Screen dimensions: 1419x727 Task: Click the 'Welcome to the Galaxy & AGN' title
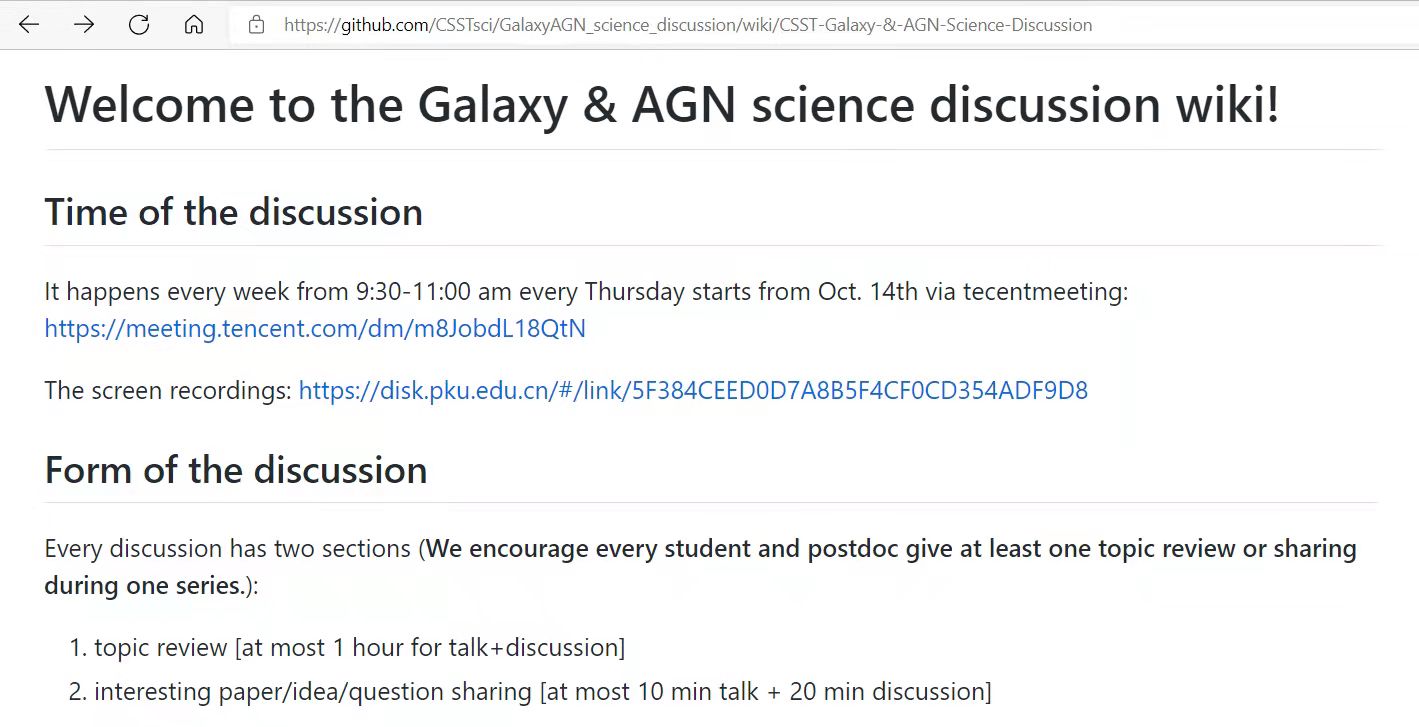[662, 104]
